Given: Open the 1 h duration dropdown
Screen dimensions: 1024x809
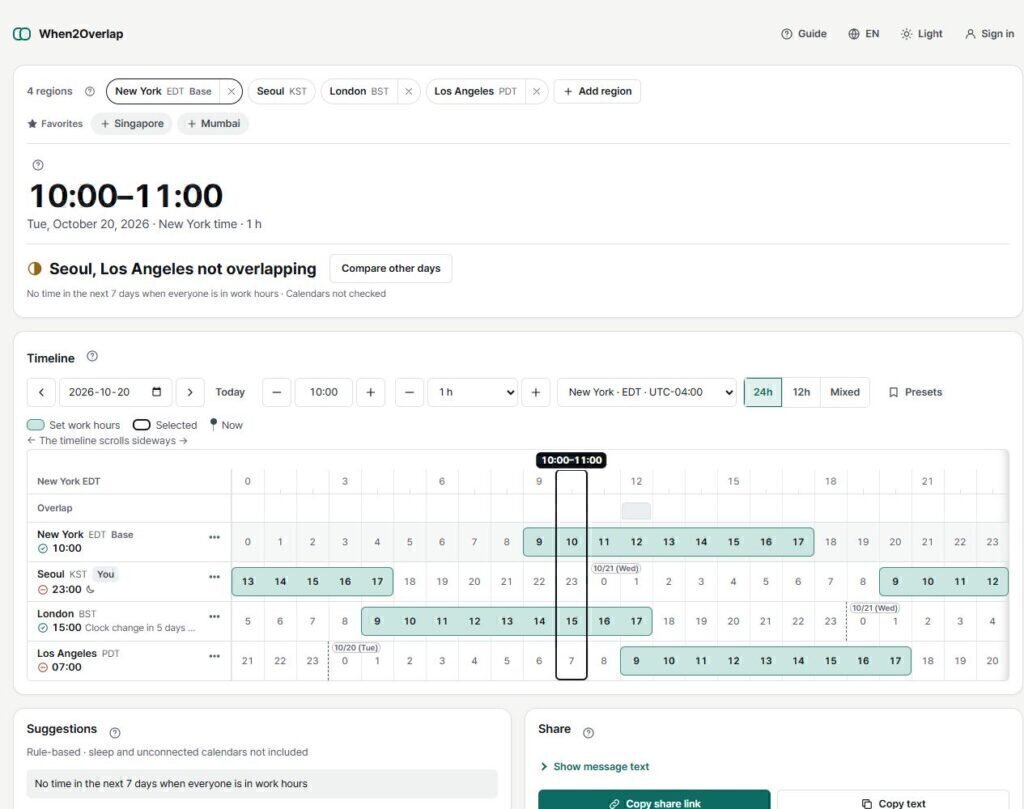Looking at the screenshot, I should click(x=473, y=392).
